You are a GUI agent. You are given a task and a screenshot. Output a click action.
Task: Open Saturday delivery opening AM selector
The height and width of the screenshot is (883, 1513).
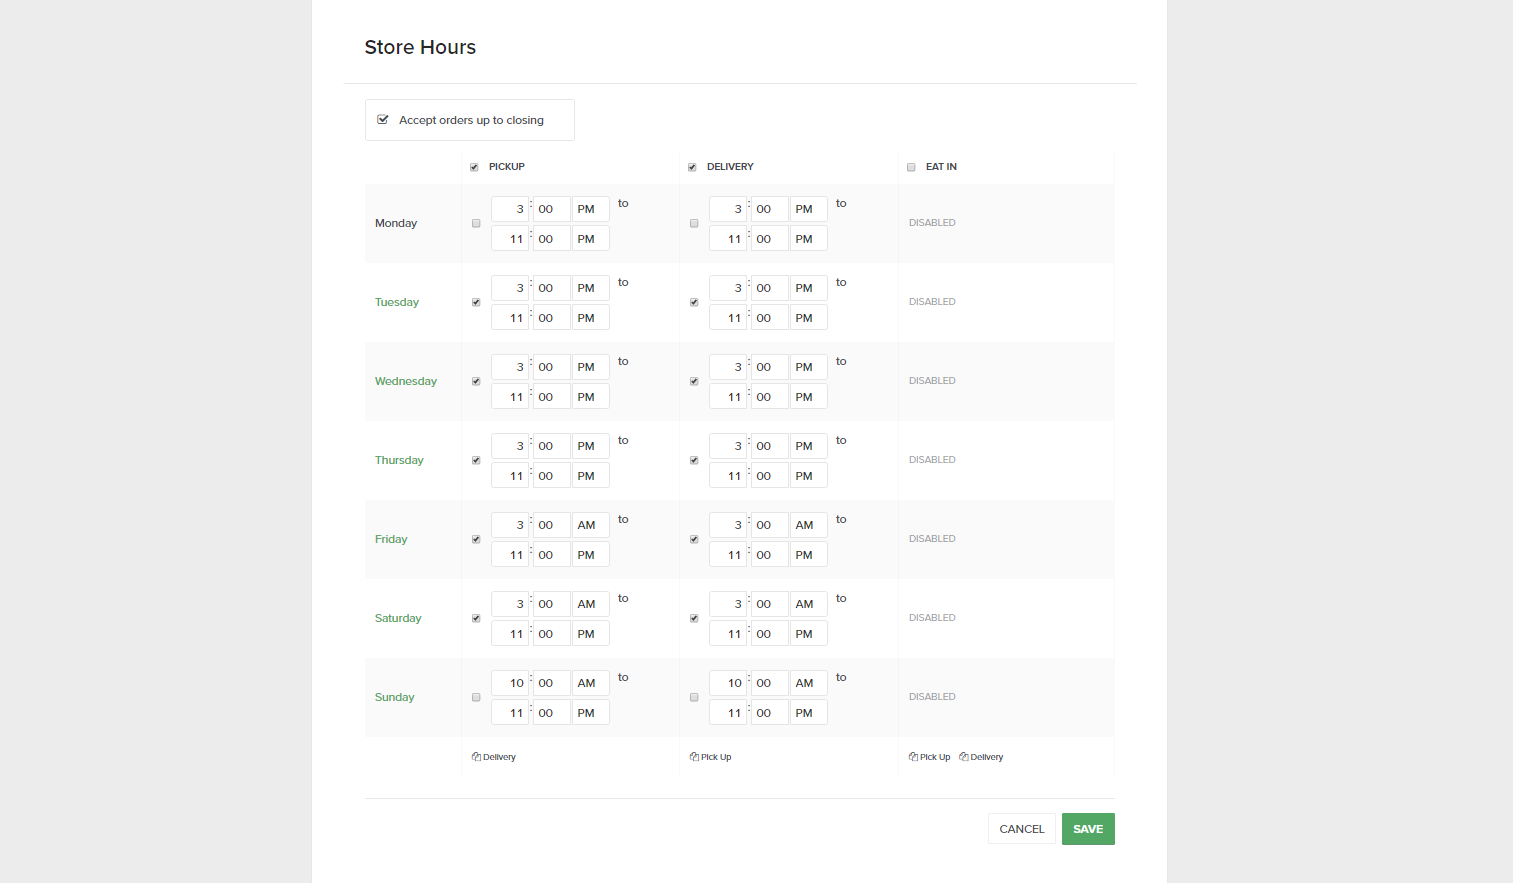coord(808,604)
